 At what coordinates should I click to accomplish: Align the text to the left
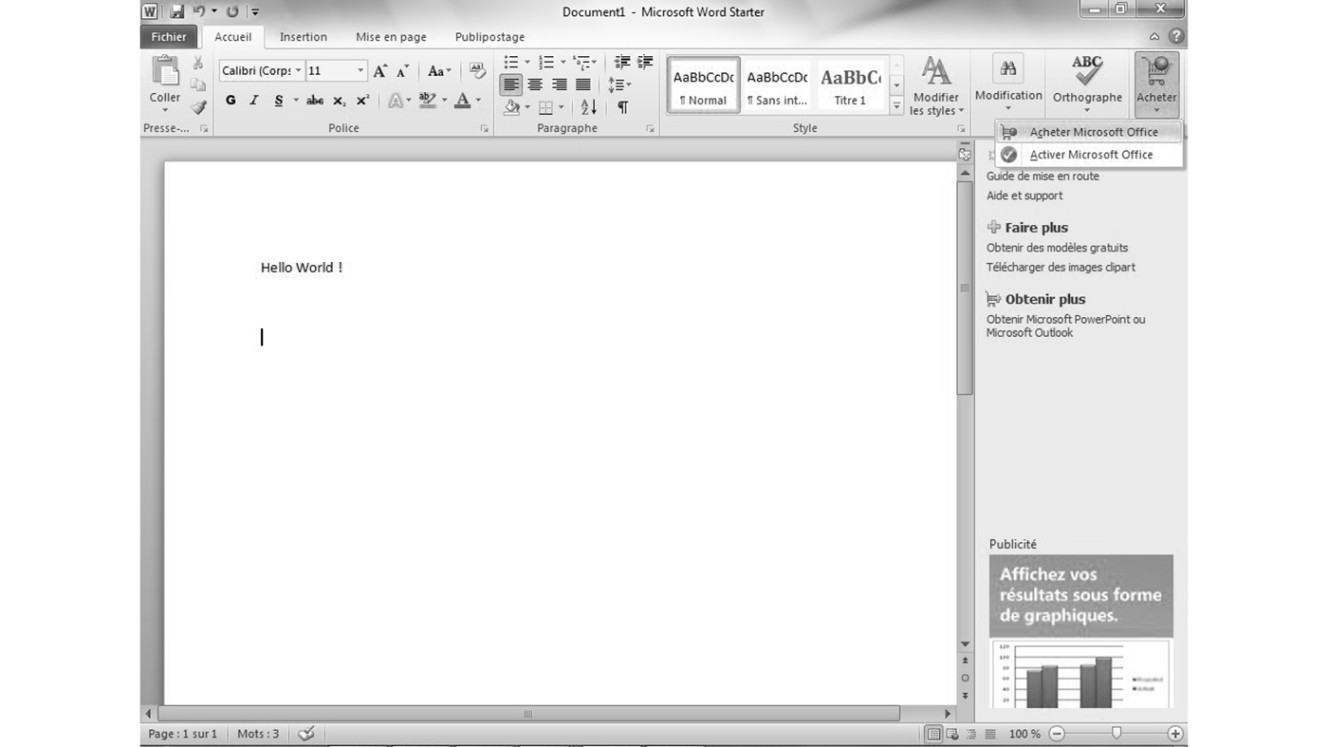click(x=511, y=85)
